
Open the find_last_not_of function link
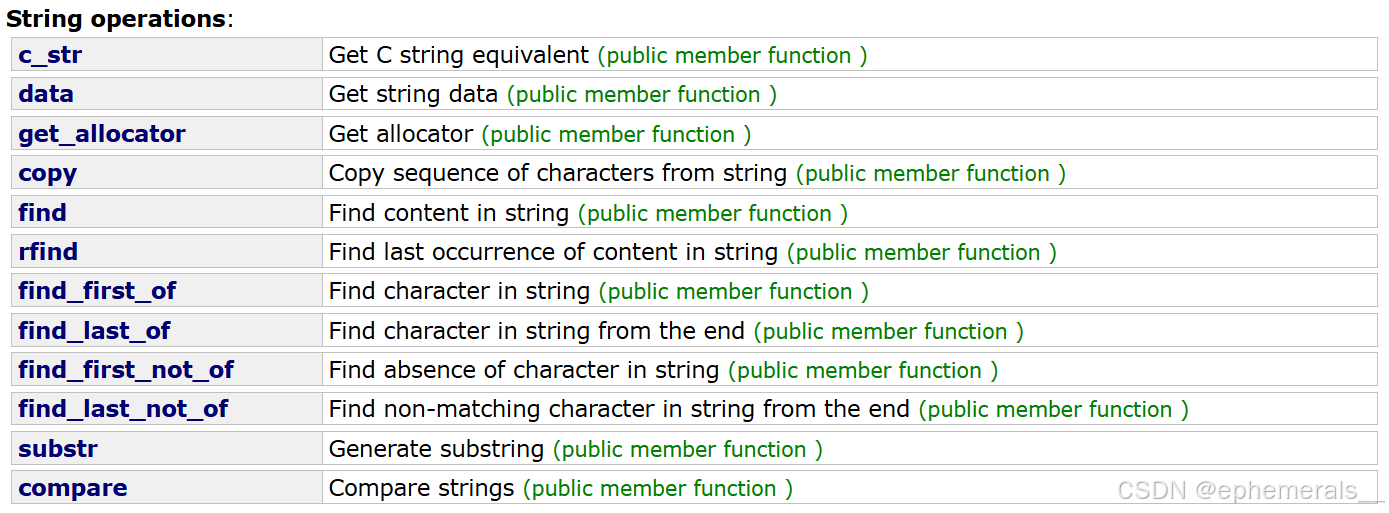tap(123, 409)
